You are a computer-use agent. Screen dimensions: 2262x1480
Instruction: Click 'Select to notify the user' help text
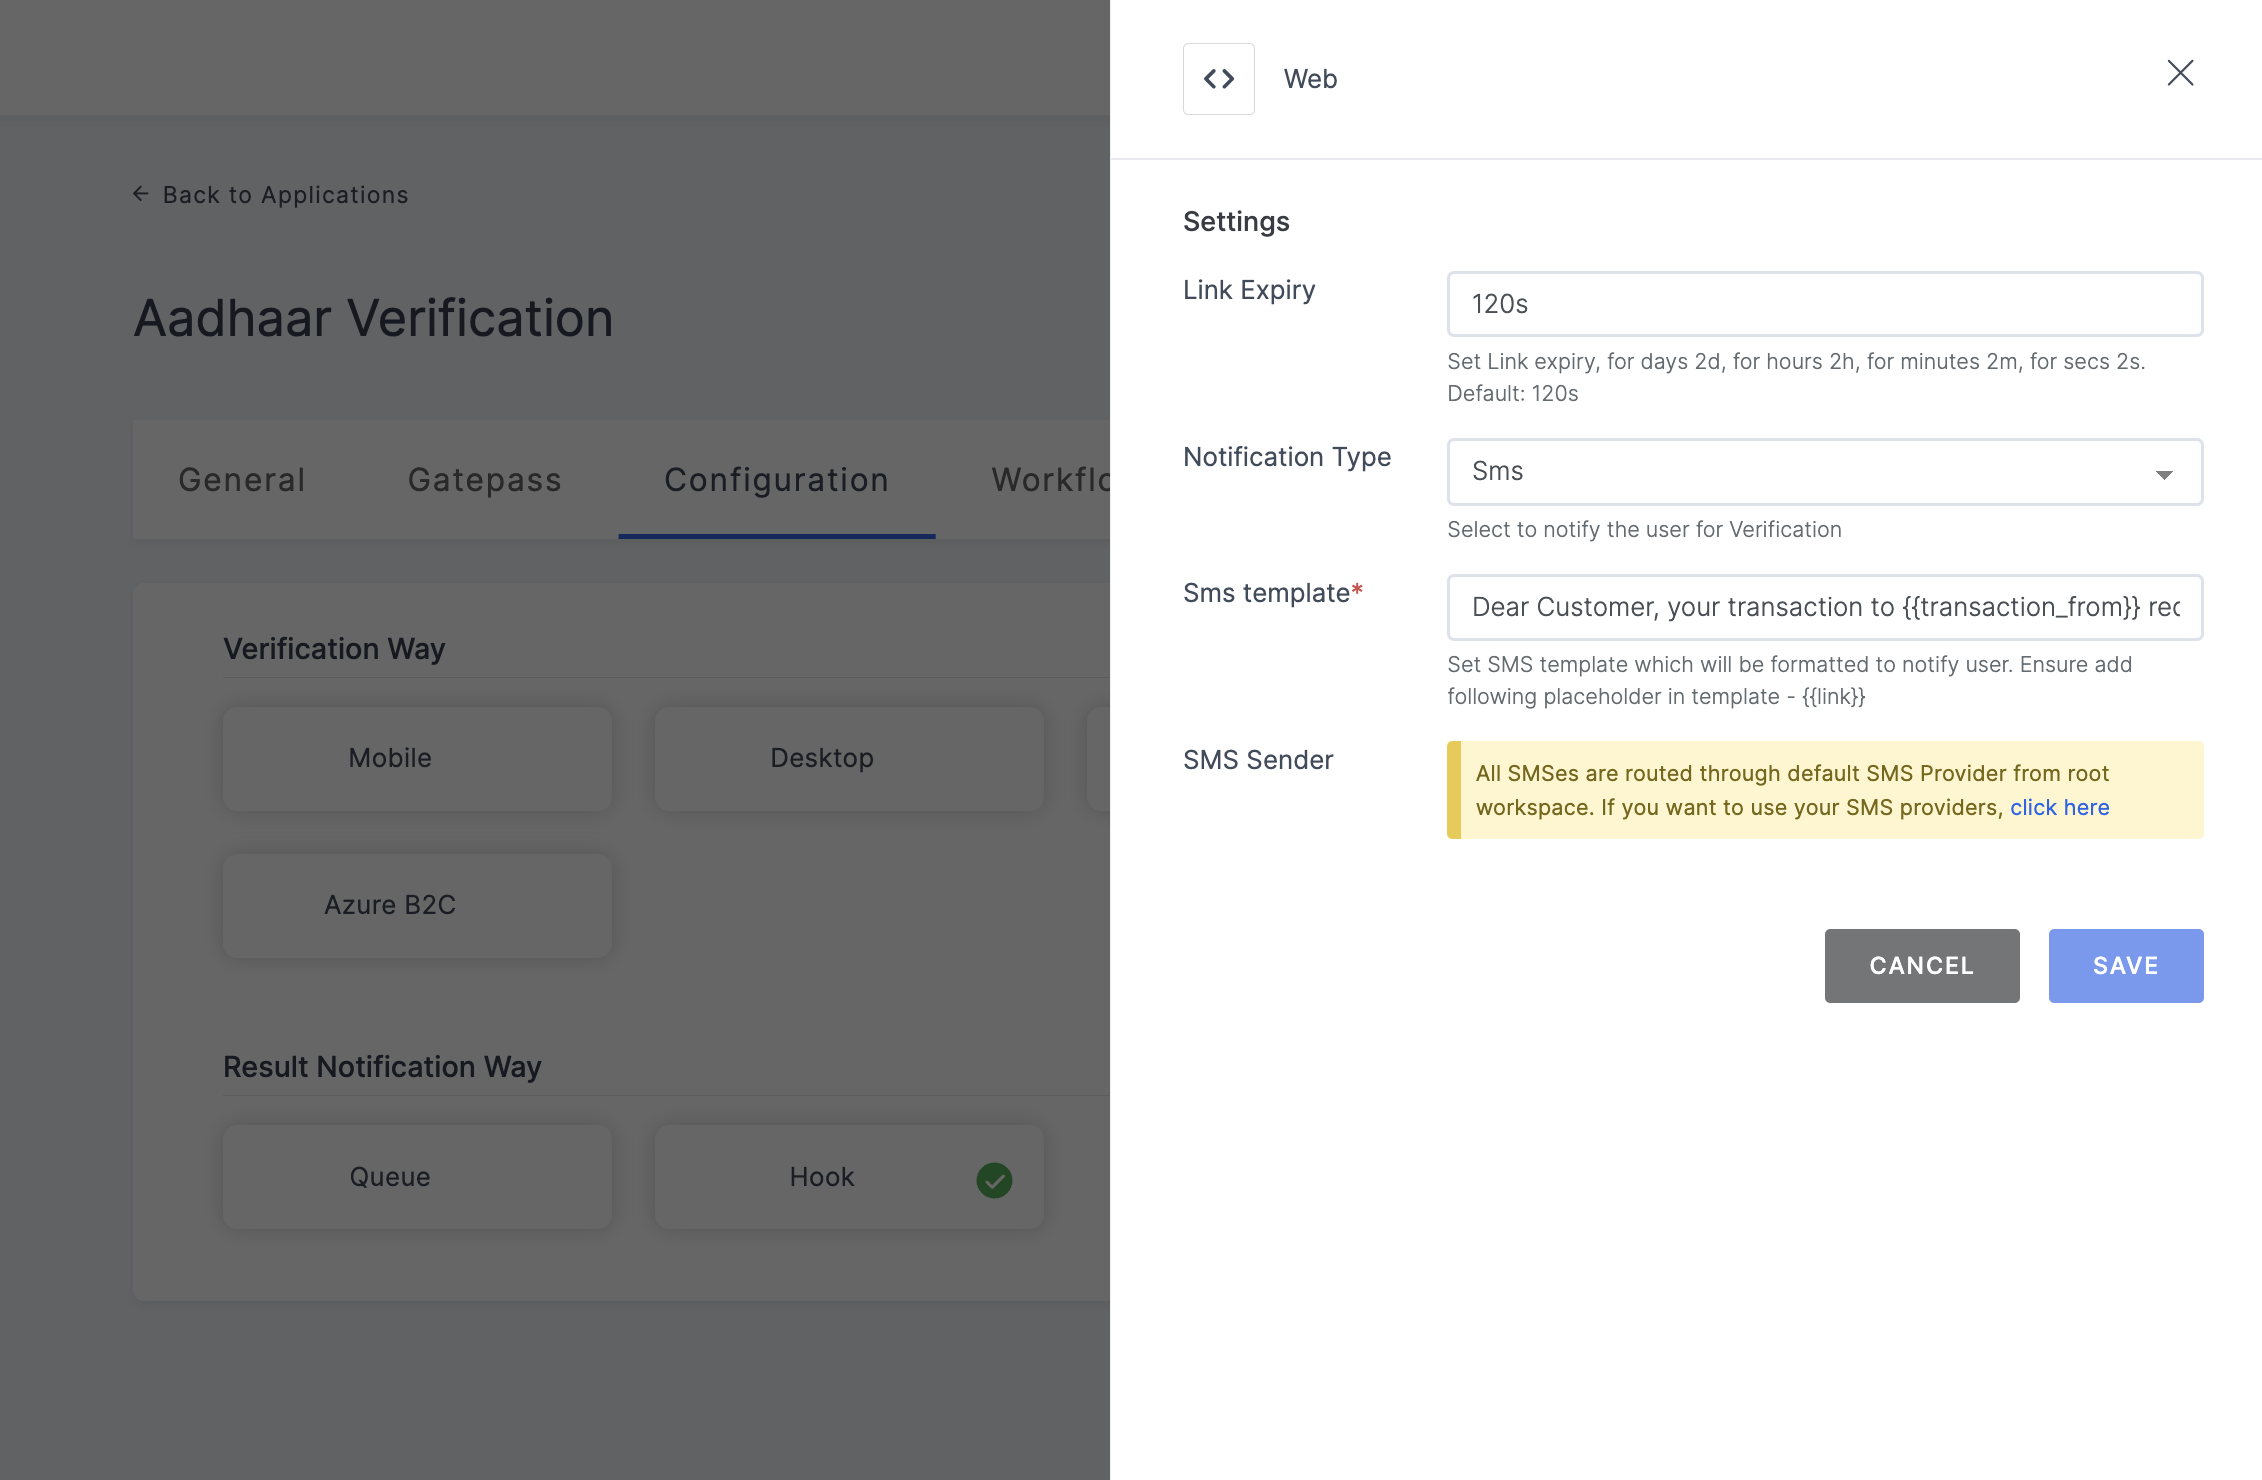tap(1644, 529)
